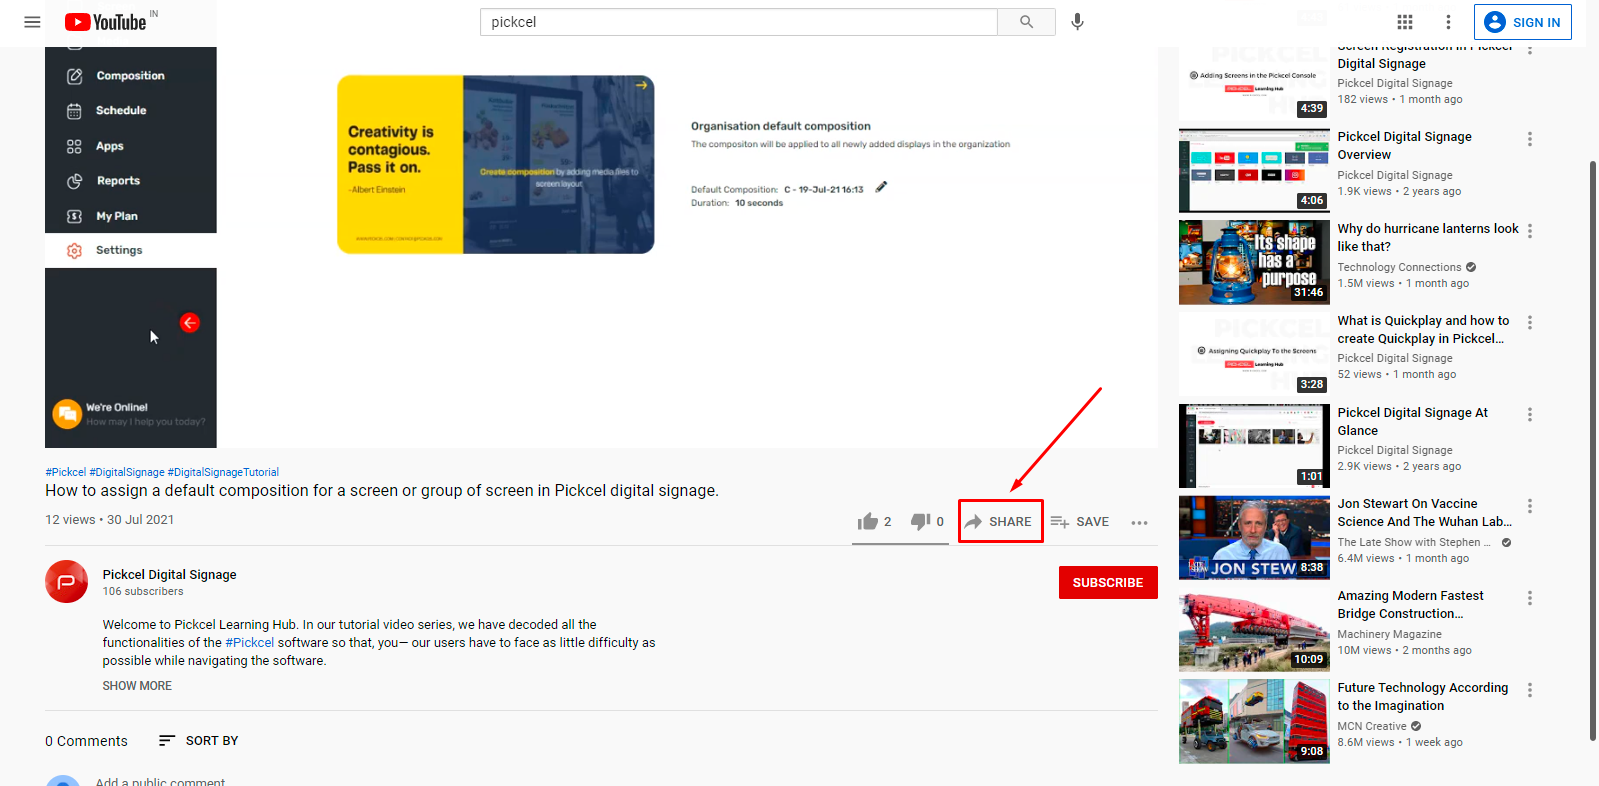
Task: Open the Quickplay in Pickcel video thumbnail
Action: coord(1254,354)
